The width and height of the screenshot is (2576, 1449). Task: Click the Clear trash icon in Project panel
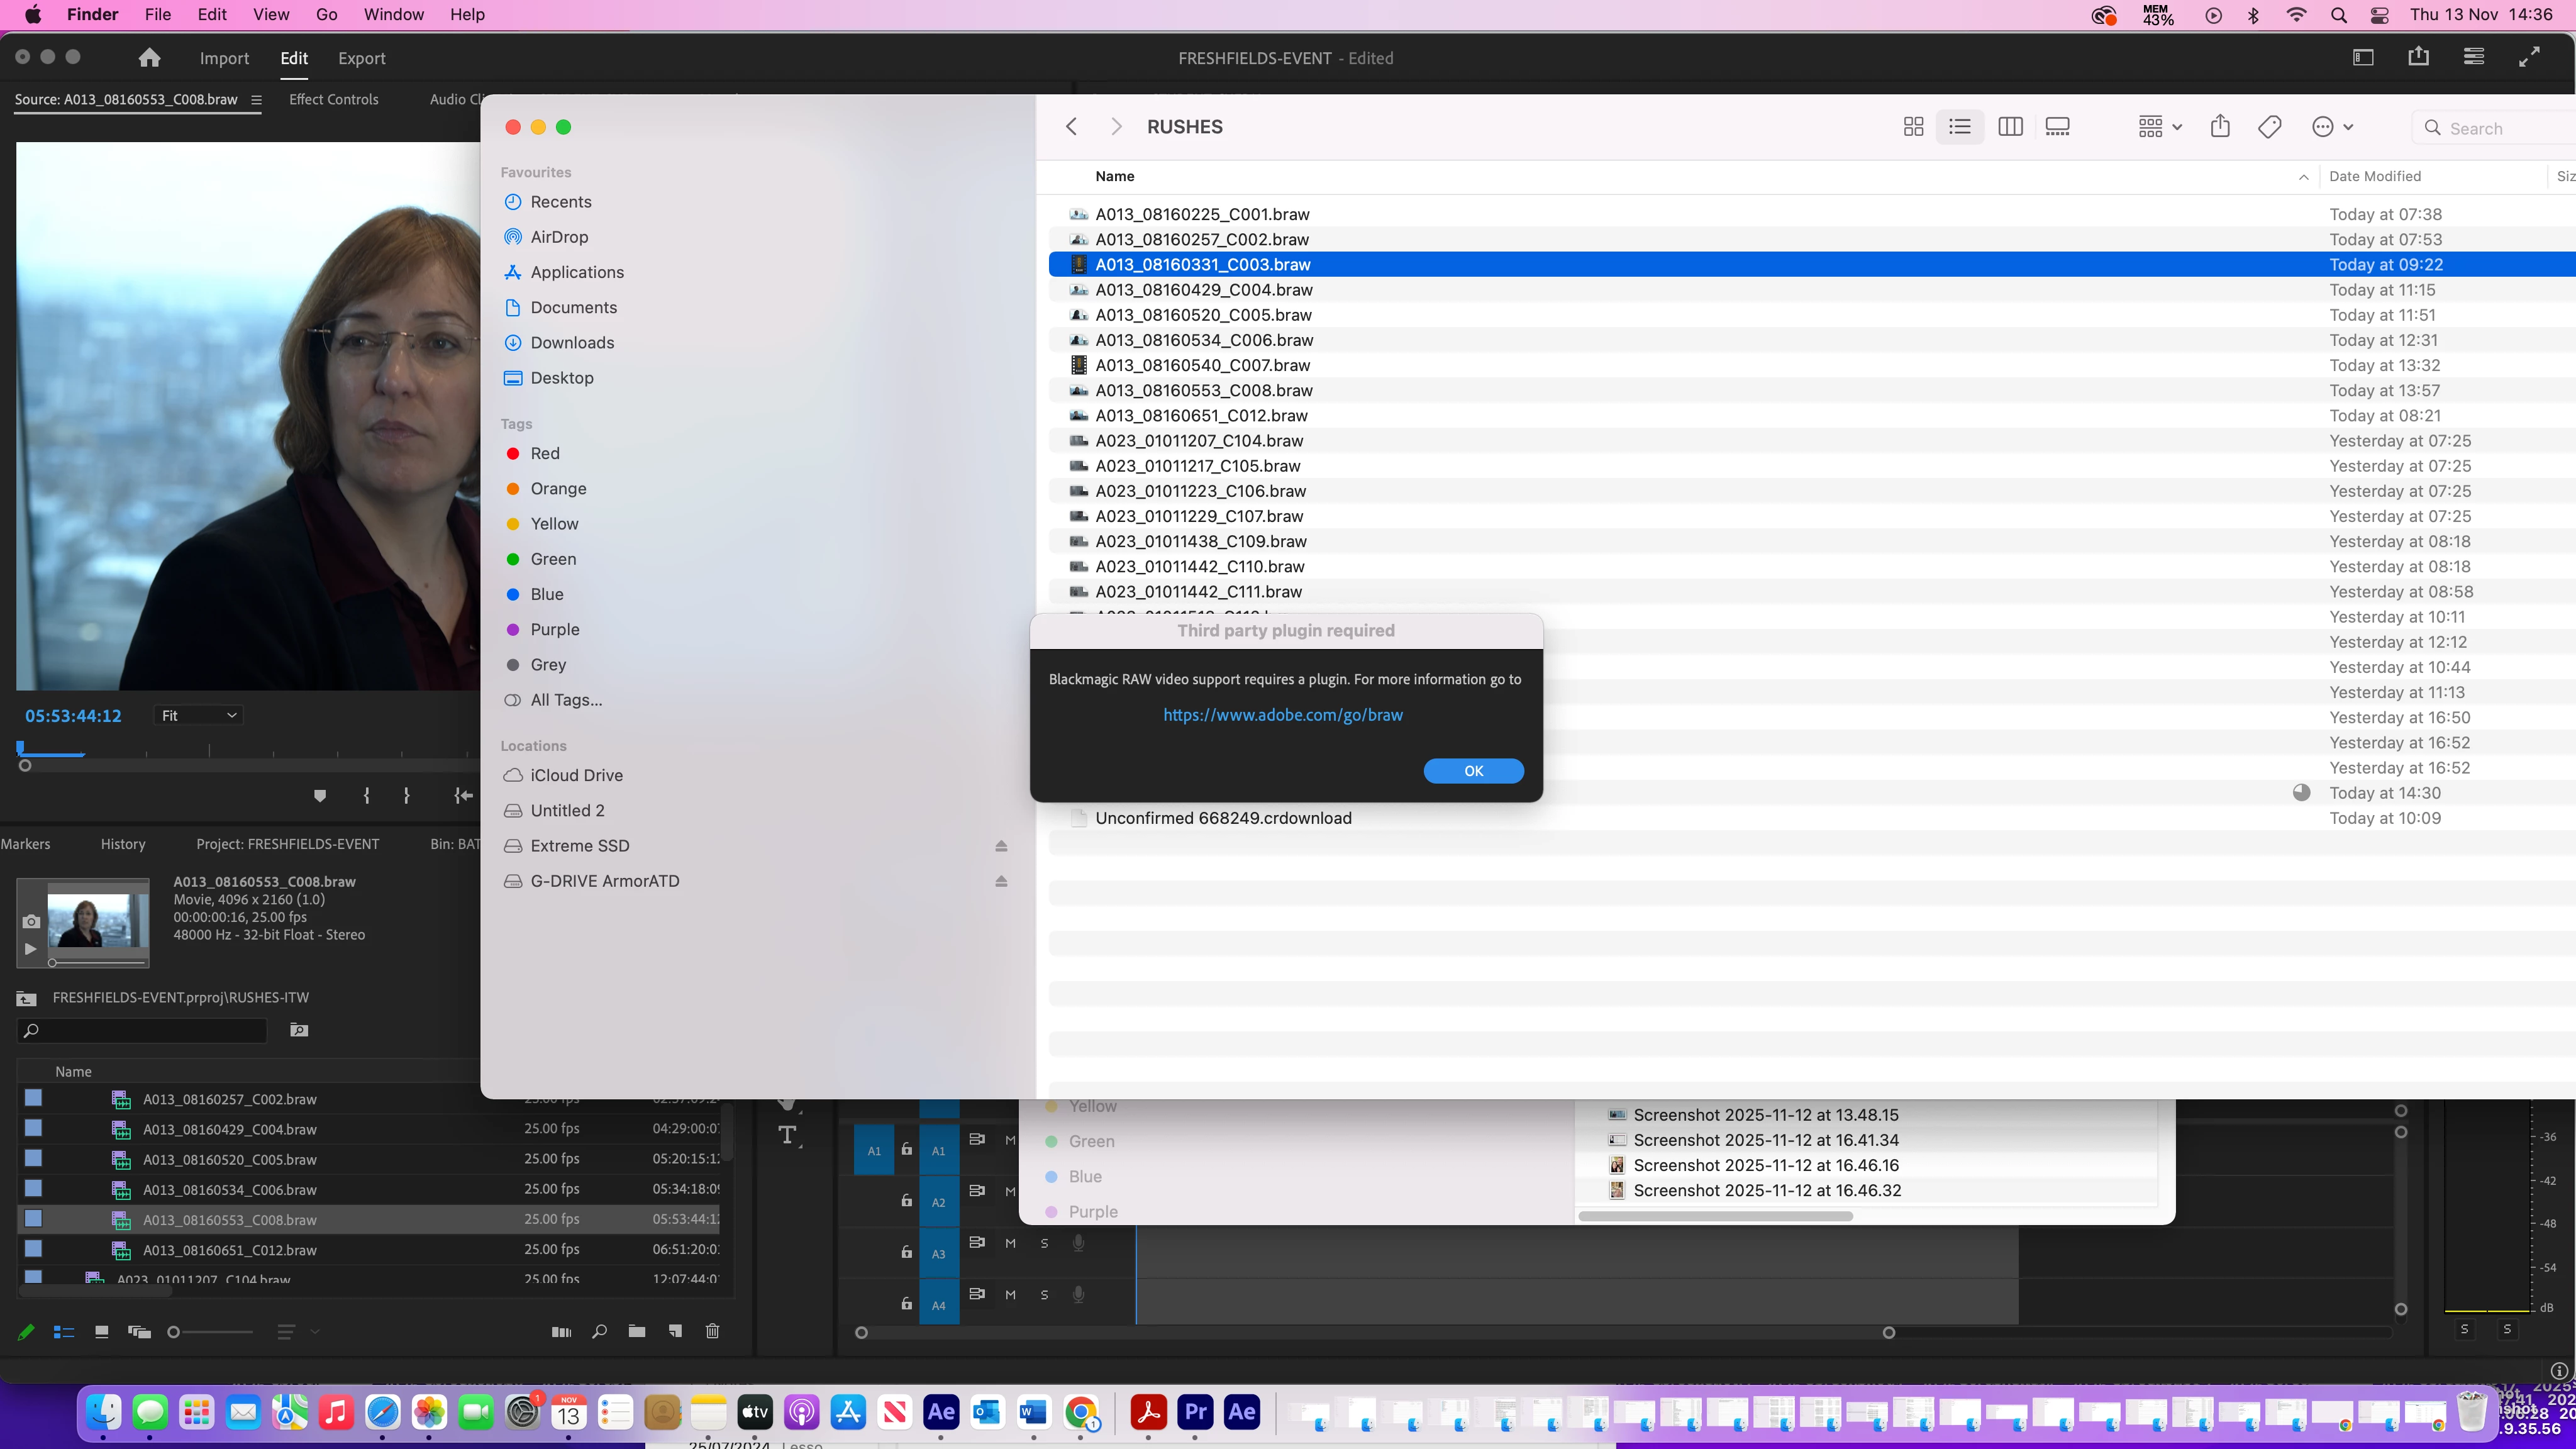click(x=712, y=1331)
